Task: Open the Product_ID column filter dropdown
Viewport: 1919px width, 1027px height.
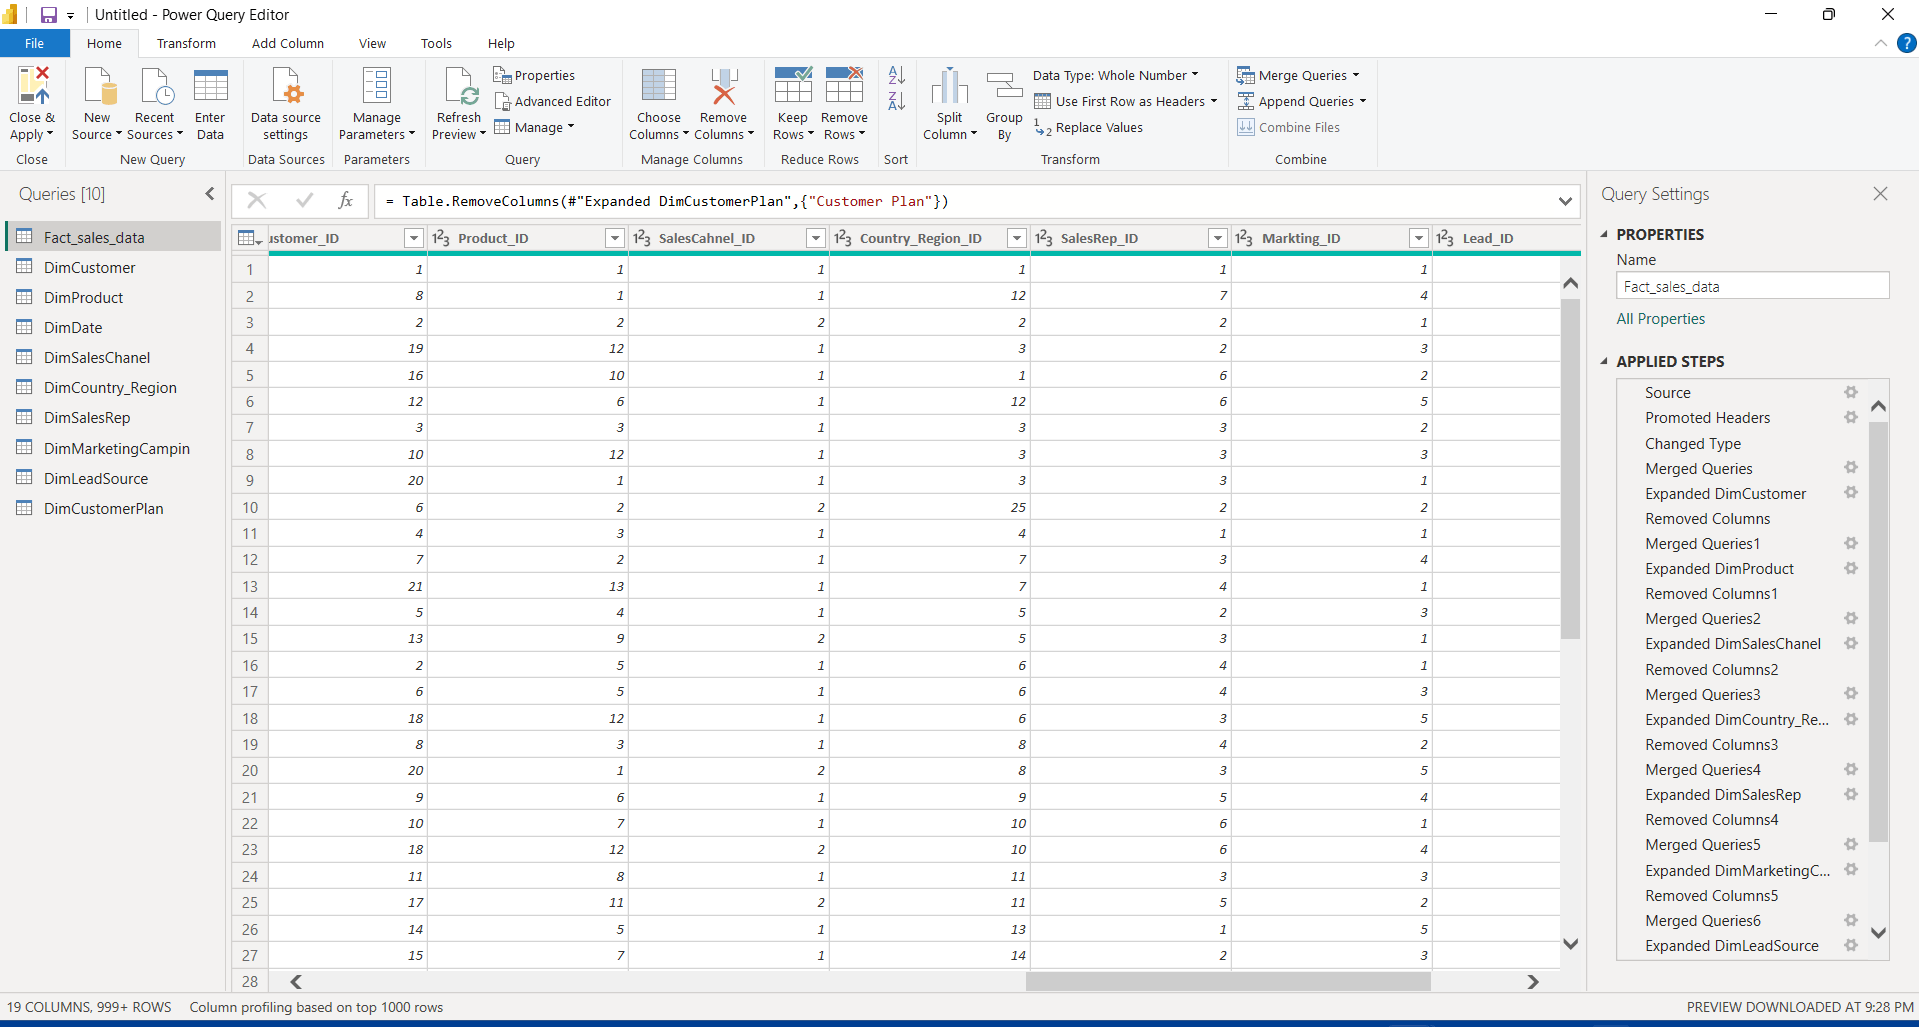Action: 614,238
